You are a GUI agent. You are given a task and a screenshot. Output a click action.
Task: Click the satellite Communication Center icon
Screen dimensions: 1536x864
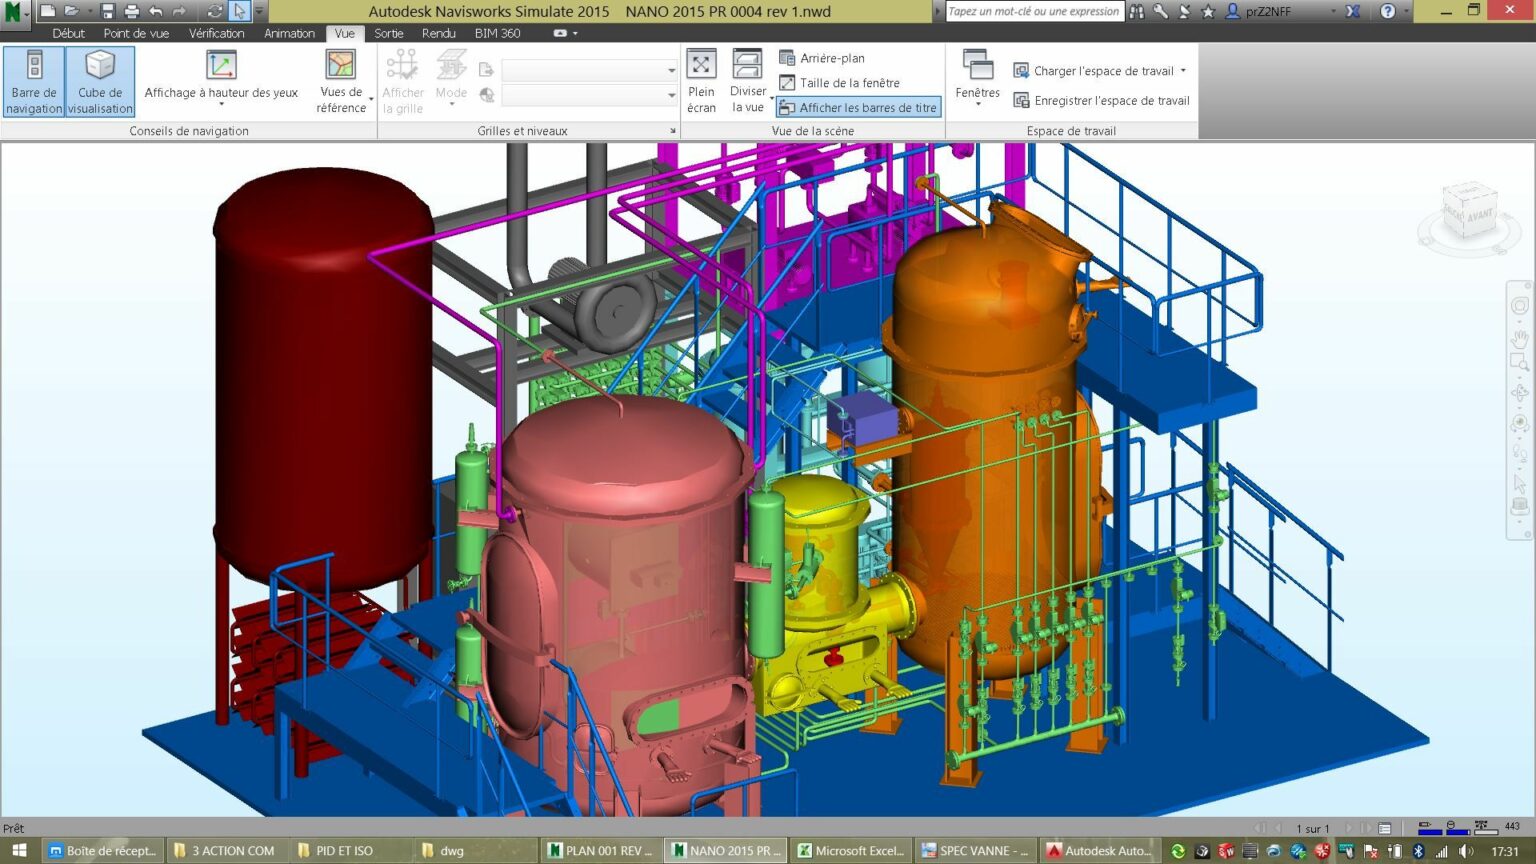[x=1184, y=11]
